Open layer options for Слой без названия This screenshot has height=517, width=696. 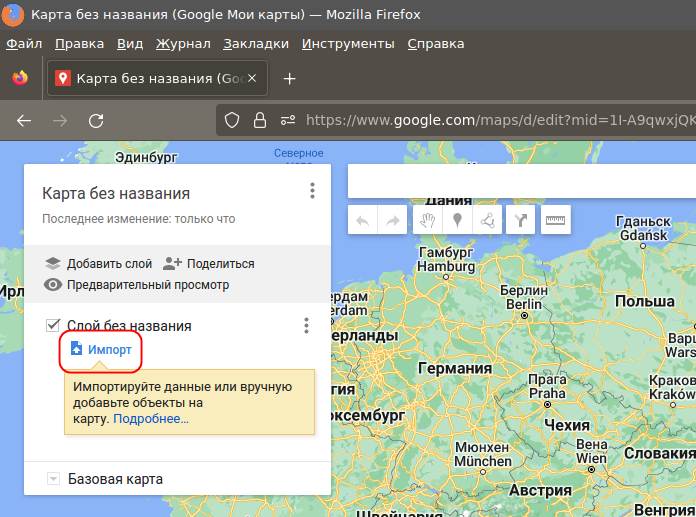click(306, 325)
